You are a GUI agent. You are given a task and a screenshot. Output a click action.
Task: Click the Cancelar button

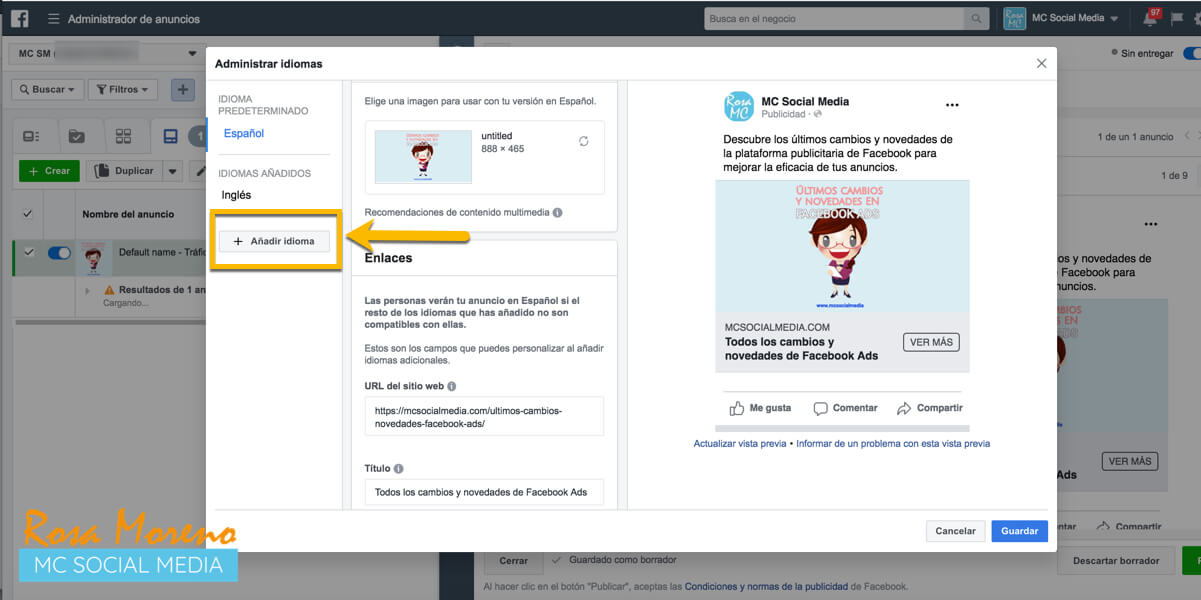point(955,531)
